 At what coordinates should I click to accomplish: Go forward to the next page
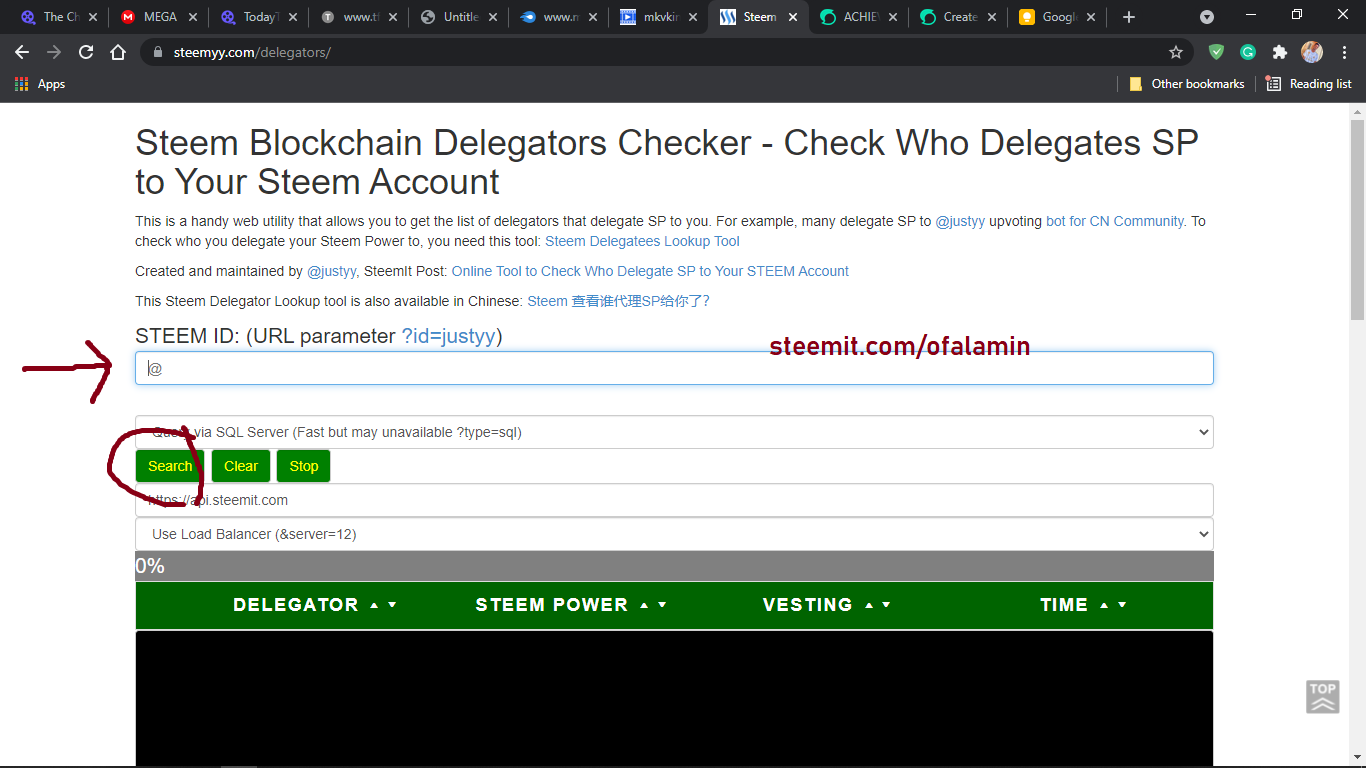coord(54,52)
